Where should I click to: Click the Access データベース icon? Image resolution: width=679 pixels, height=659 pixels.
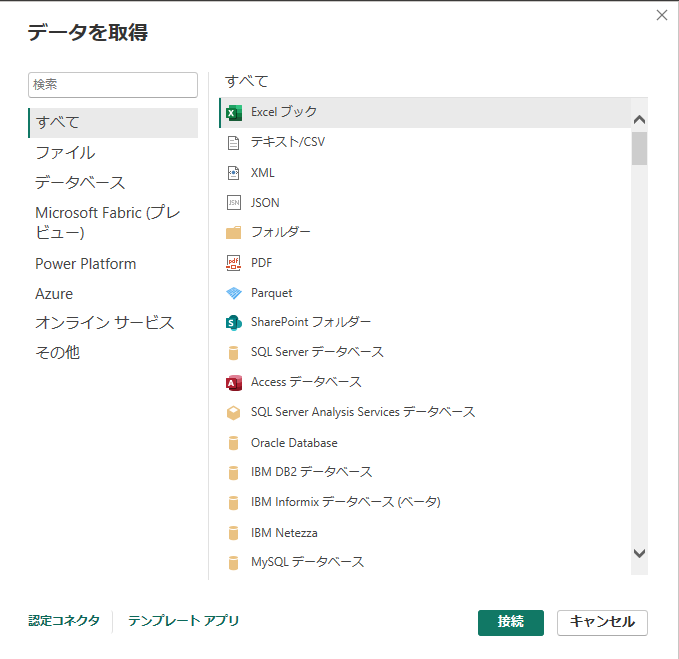pos(234,383)
